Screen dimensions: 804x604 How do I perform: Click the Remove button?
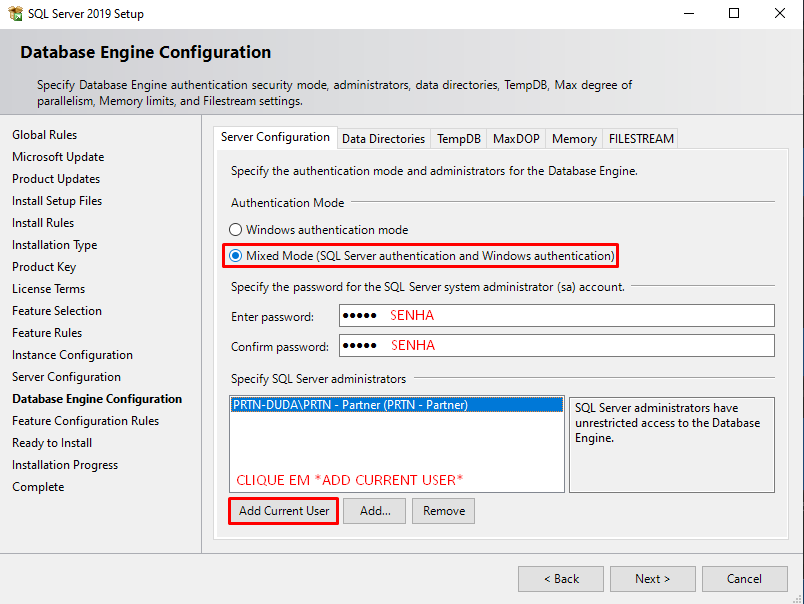point(444,511)
